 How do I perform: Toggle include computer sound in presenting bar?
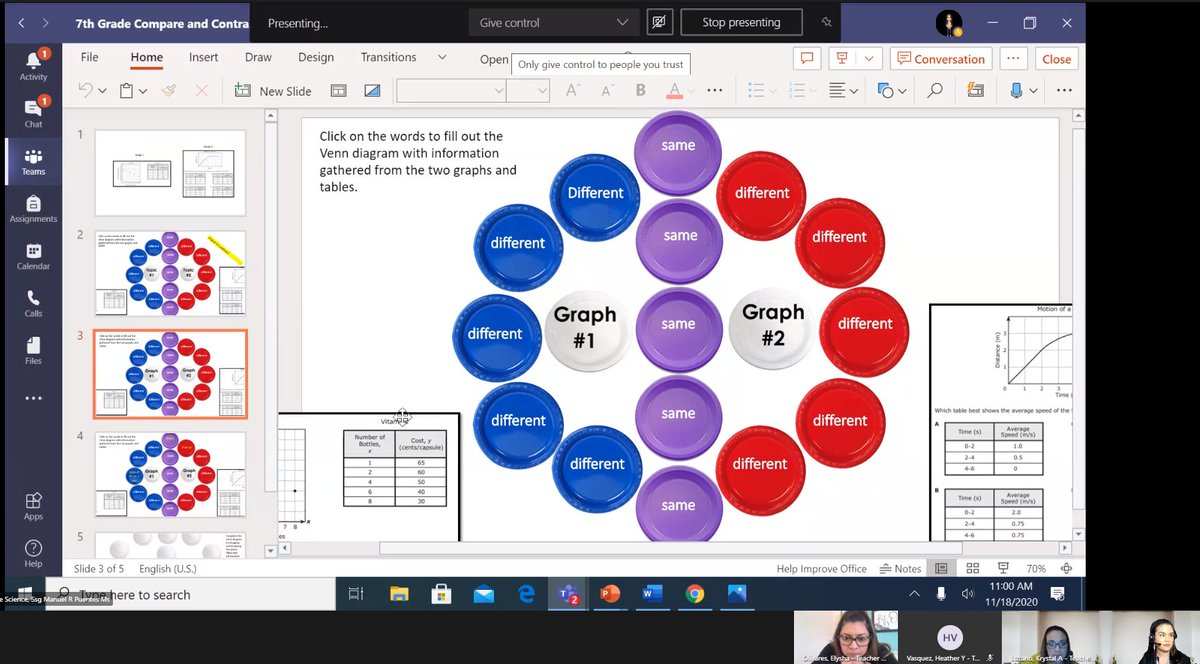(x=658, y=22)
